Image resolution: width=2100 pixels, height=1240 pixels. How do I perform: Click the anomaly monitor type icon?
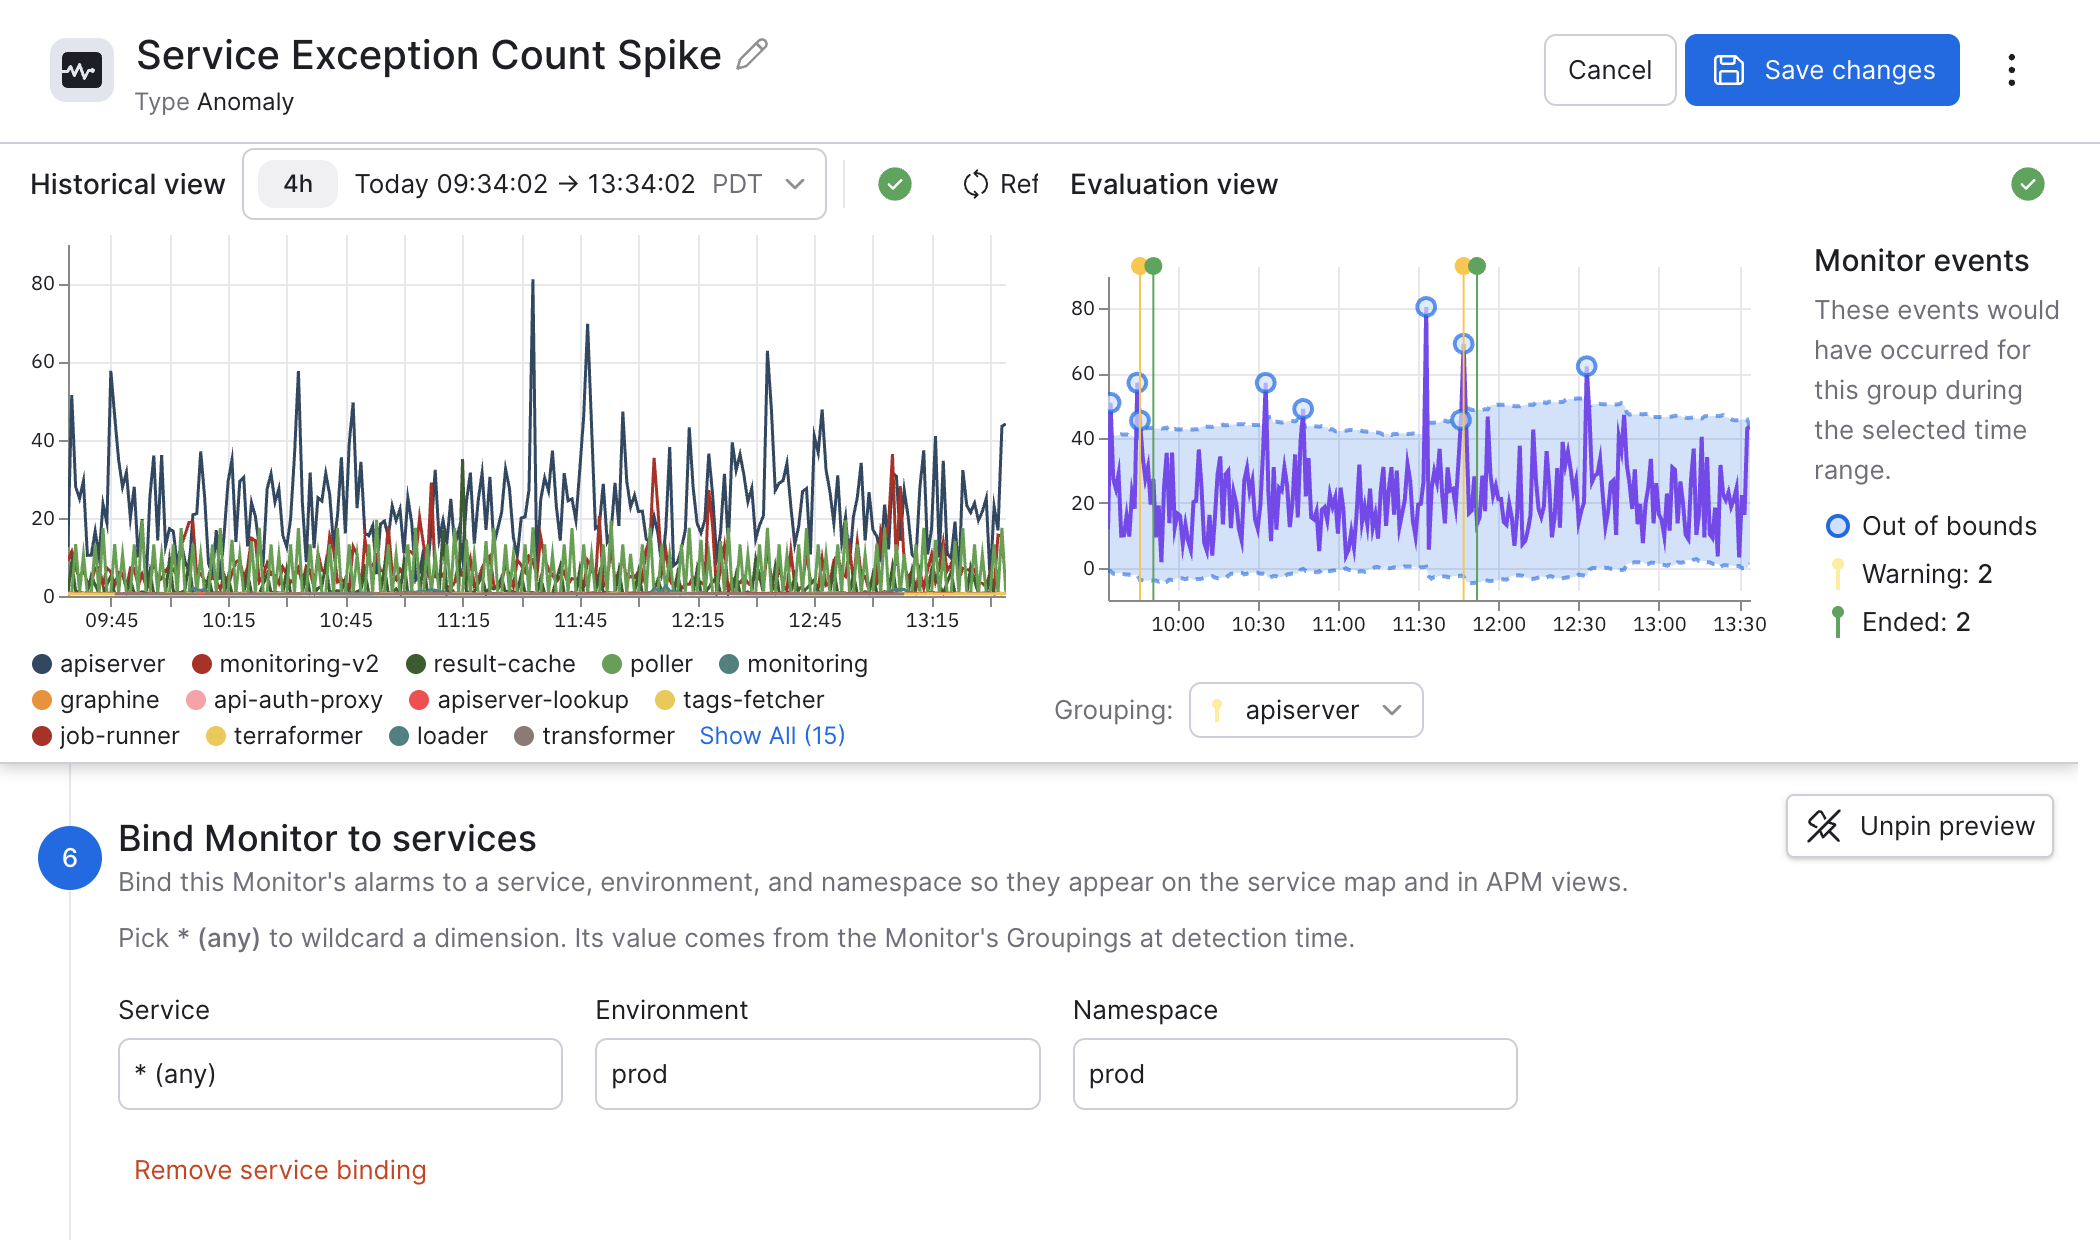82,70
